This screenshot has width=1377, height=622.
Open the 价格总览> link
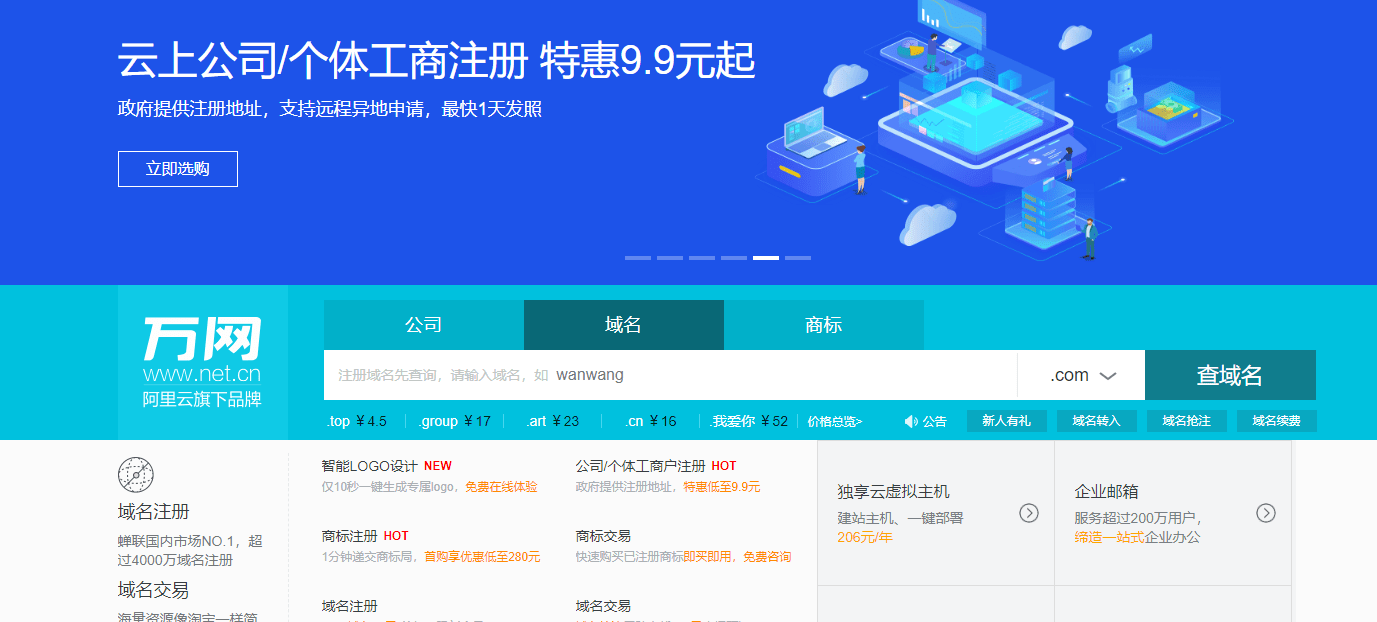(x=835, y=422)
